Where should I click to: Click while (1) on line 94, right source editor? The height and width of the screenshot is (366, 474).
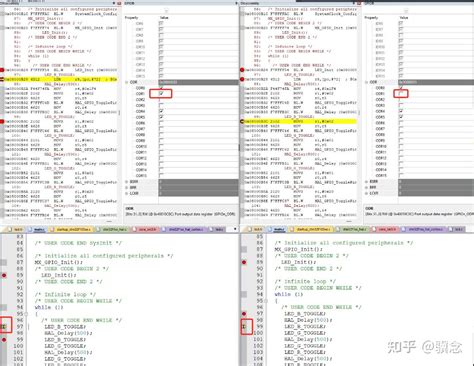click(x=289, y=294)
